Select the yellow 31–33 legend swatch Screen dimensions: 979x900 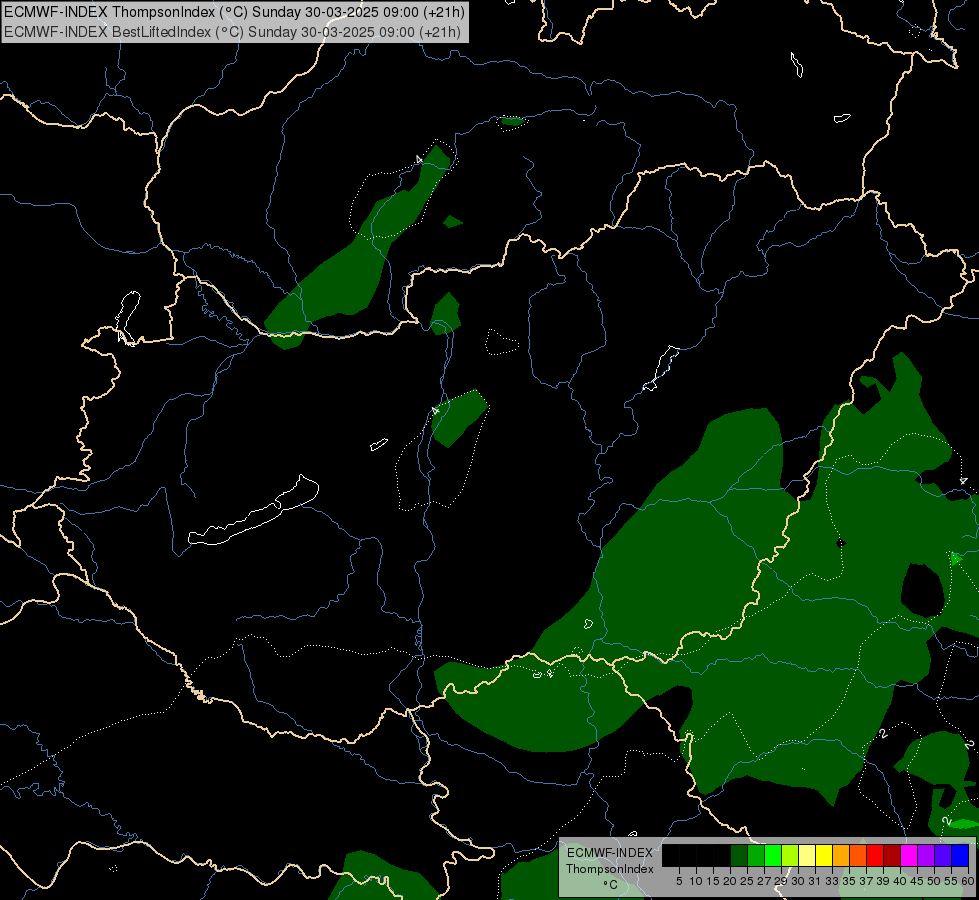click(824, 855)
